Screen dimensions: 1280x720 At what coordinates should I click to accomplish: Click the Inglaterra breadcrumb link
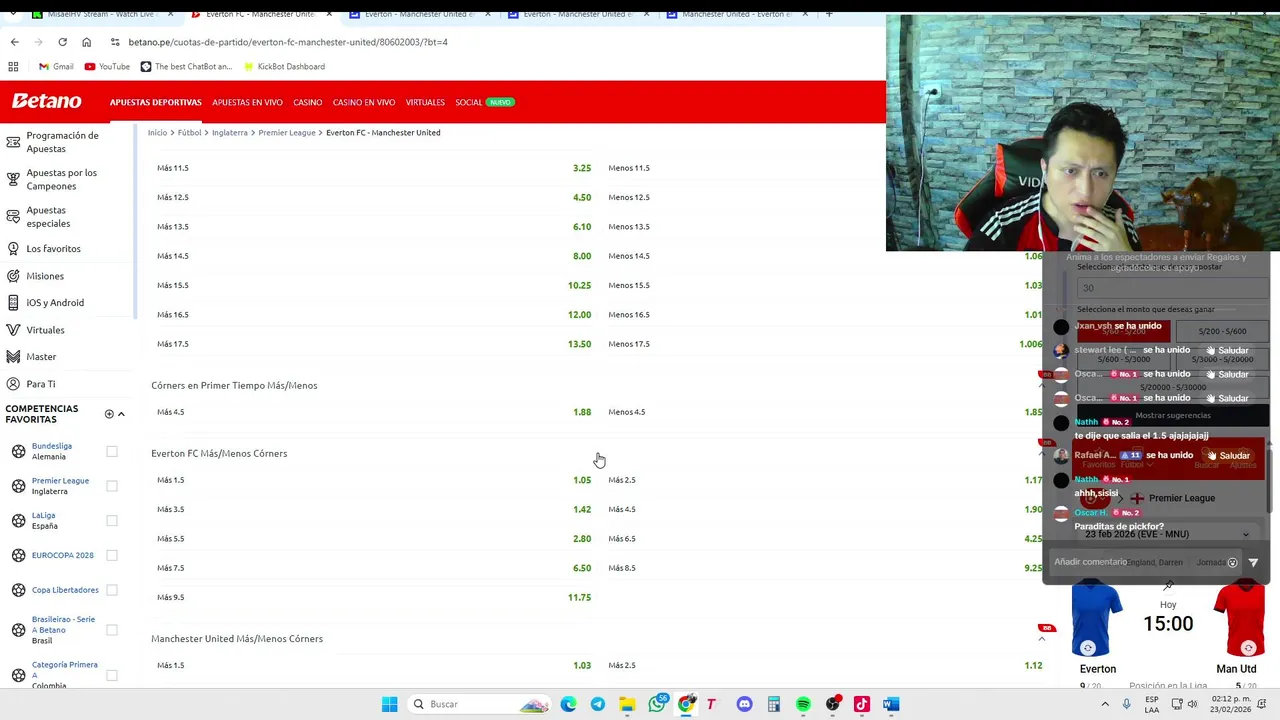pyautogui.click(x=230, y=132)
